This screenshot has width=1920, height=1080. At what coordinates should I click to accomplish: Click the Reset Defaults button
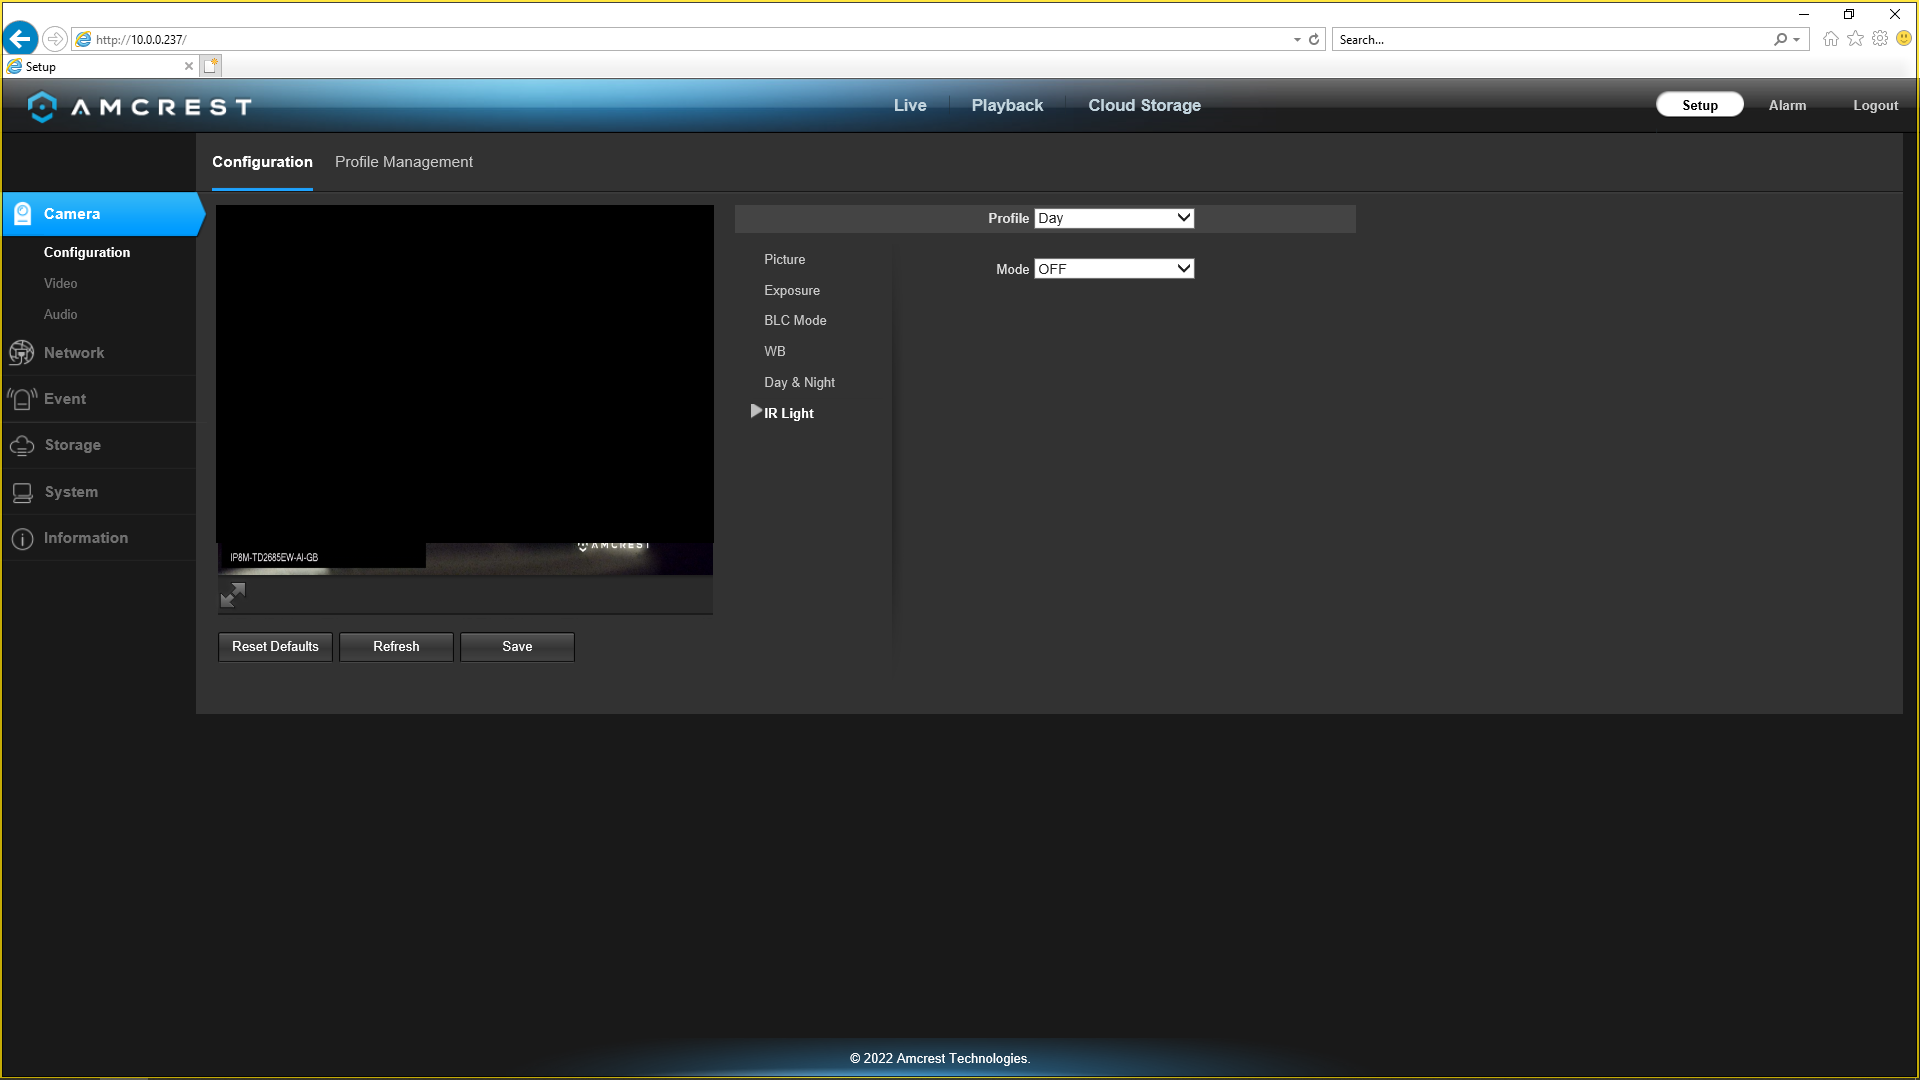point(275,647)
